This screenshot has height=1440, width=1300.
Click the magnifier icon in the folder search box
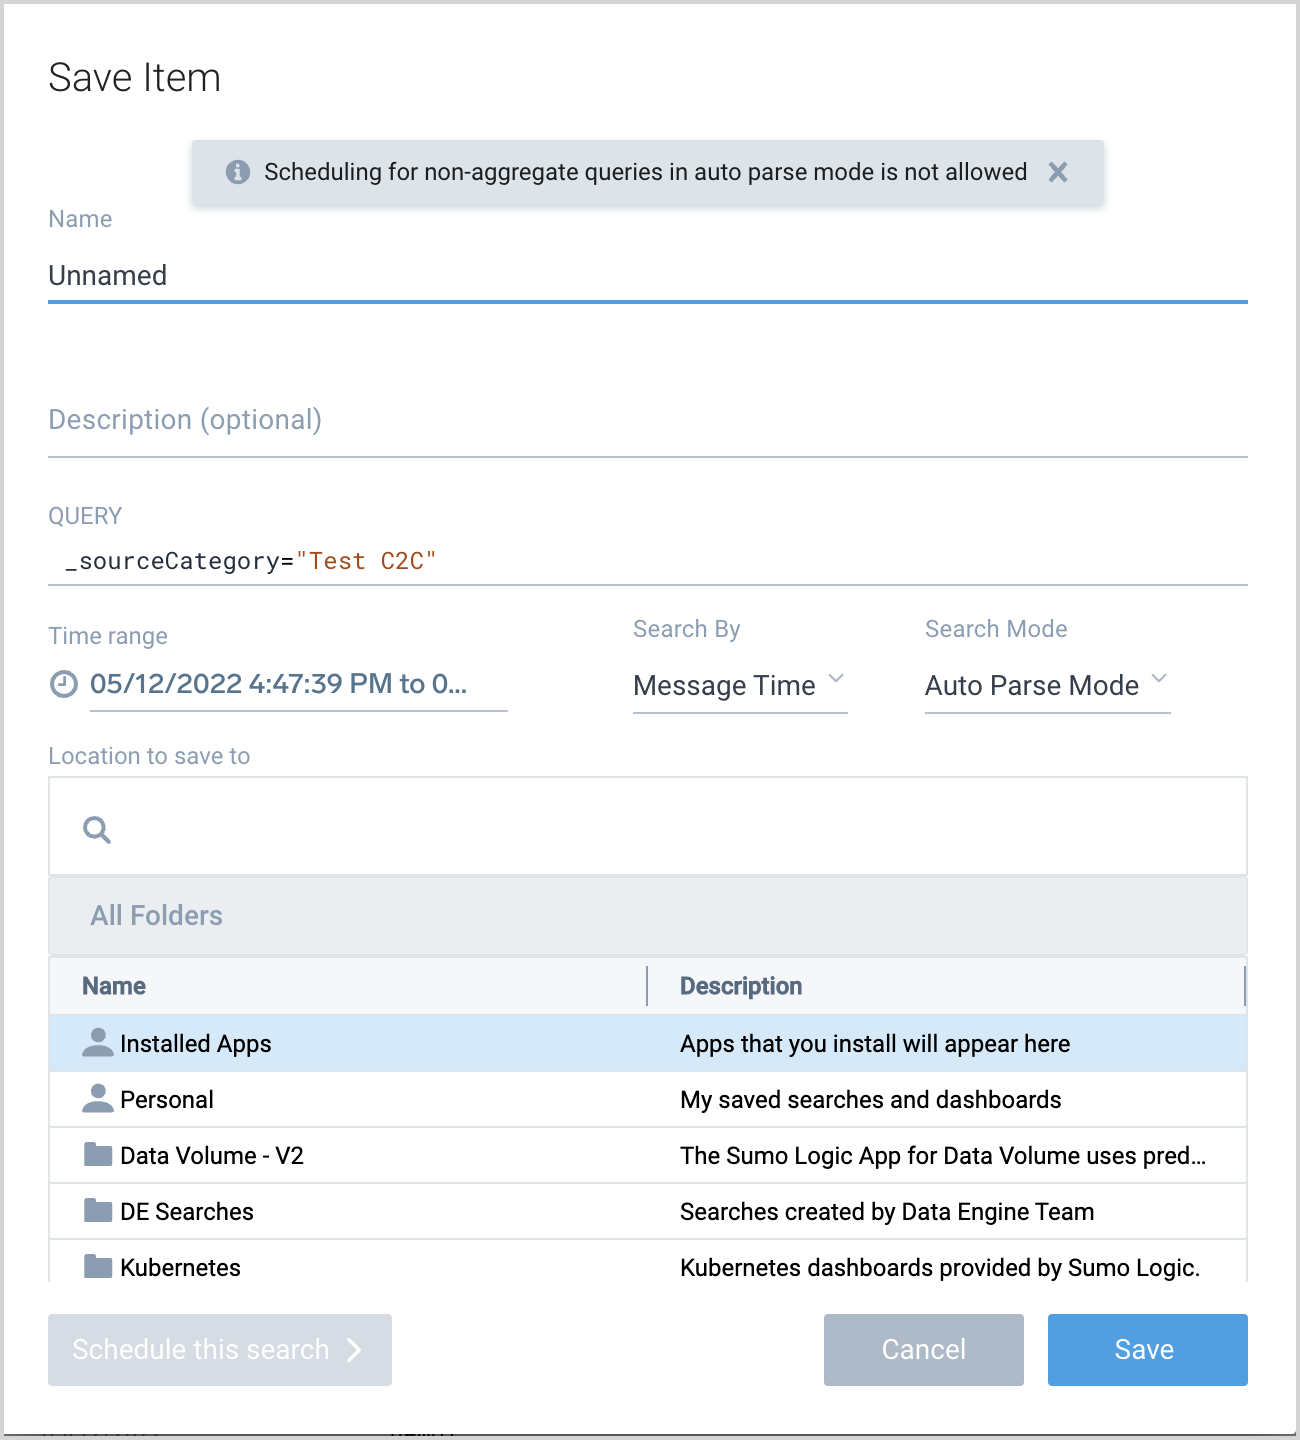[96, 829]
